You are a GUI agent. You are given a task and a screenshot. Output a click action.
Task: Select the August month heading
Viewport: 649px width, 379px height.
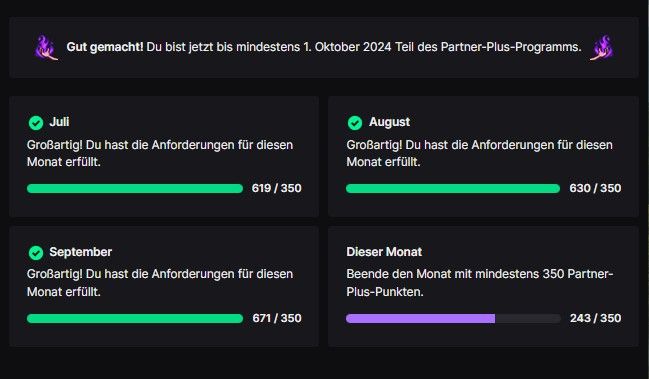point(389,122)
